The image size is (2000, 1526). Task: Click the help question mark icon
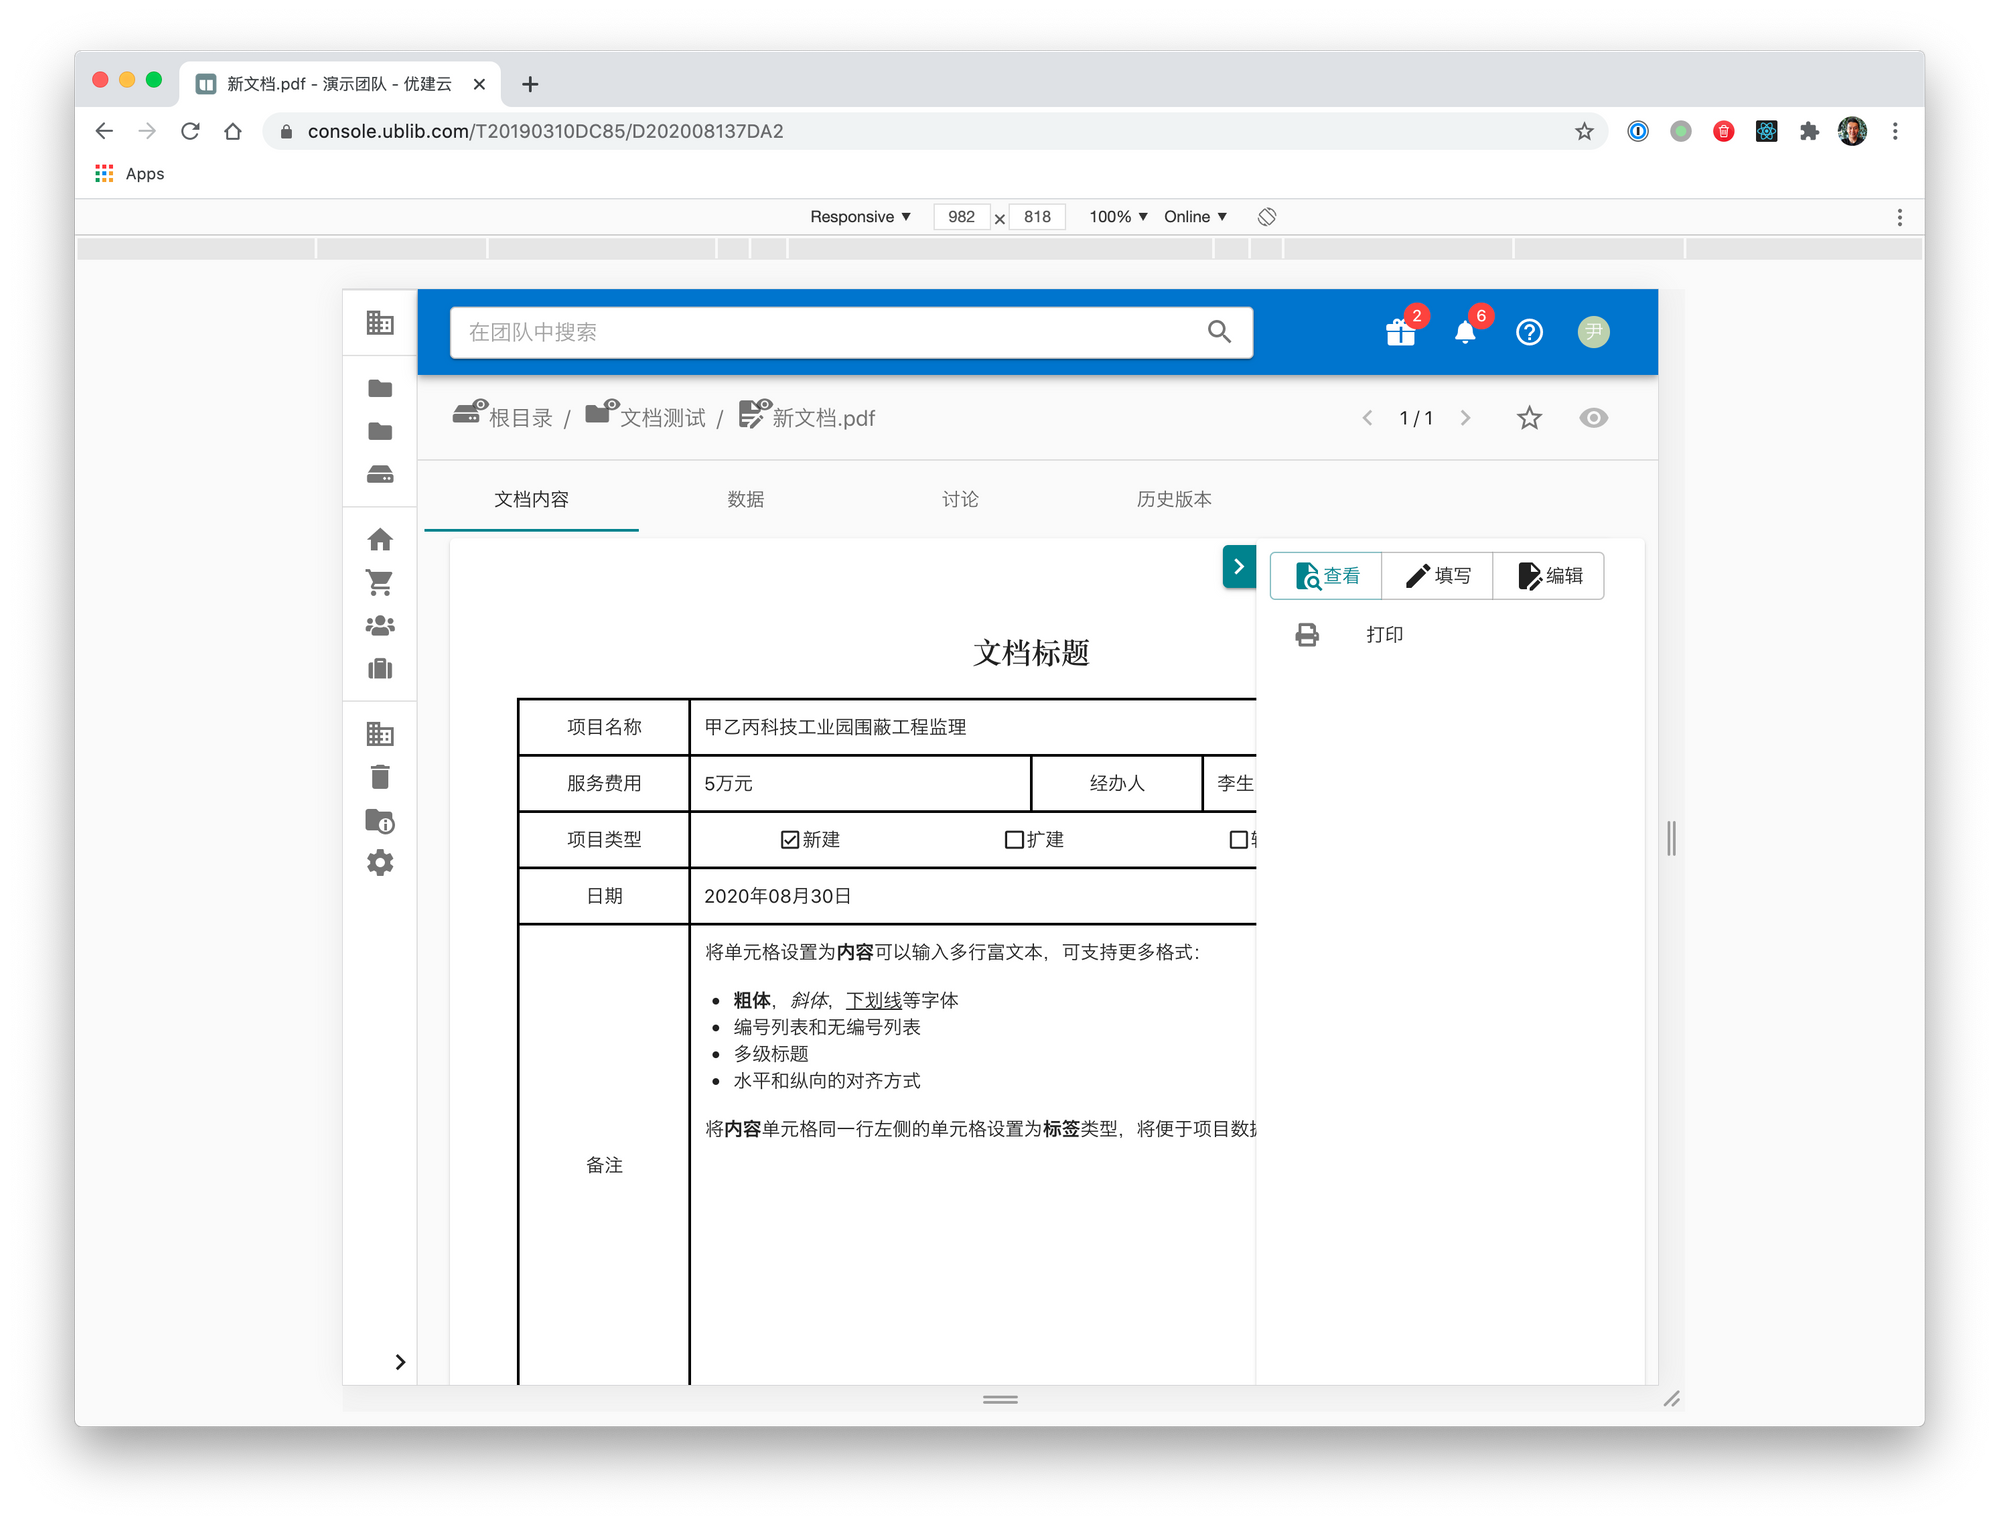coord(1529,332)
